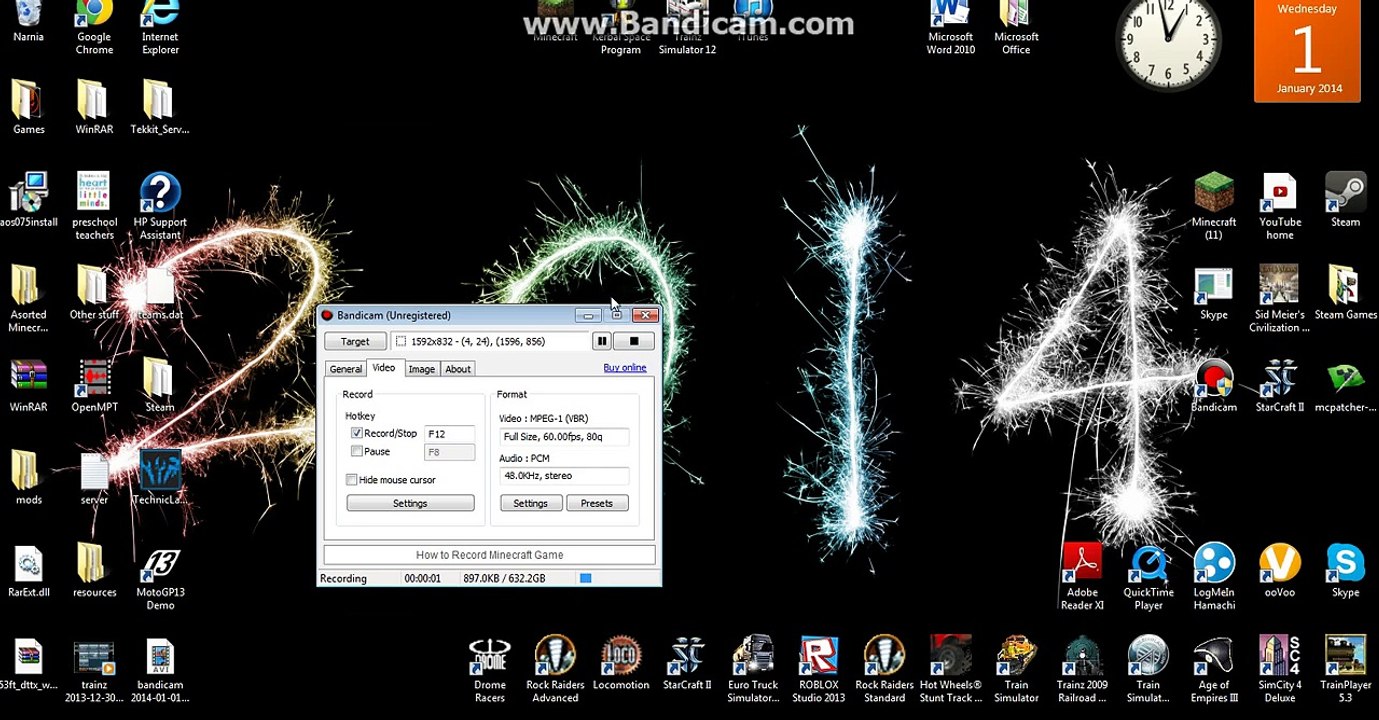
Task: Open Format section Settings button
Action: point(531,503)
